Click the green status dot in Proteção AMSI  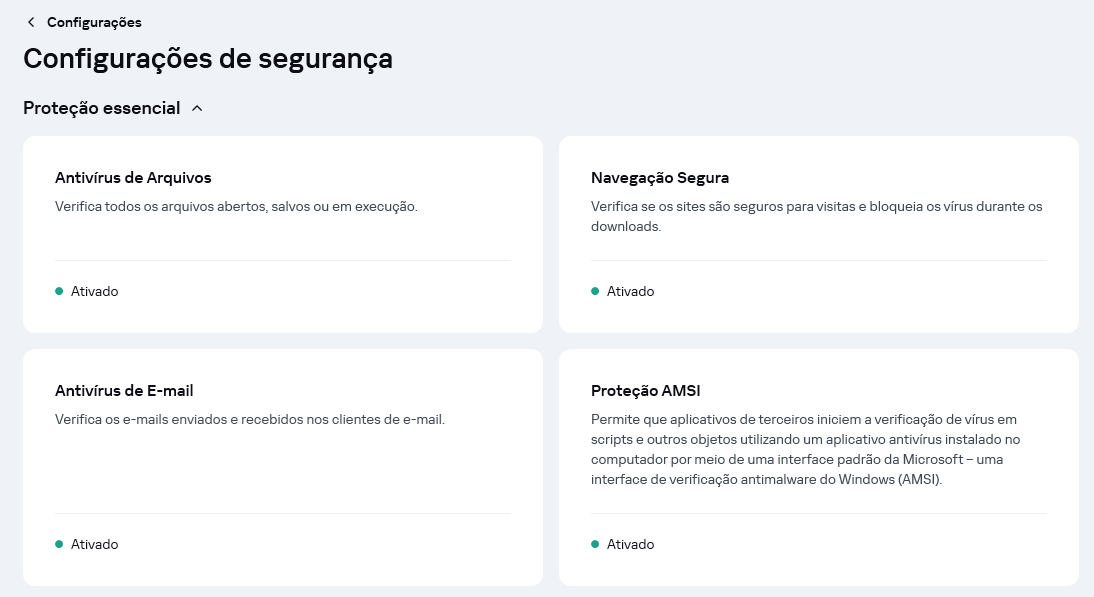pyautogui.click(x=595, y=544)
